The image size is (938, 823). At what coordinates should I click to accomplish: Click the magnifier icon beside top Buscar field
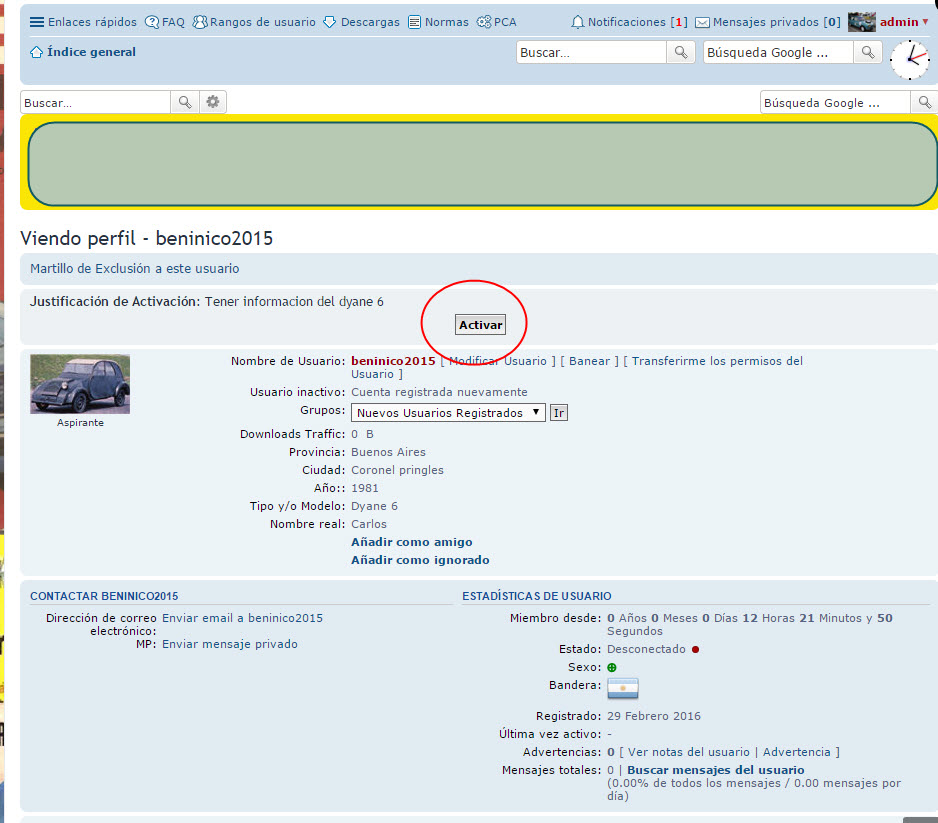681,52
